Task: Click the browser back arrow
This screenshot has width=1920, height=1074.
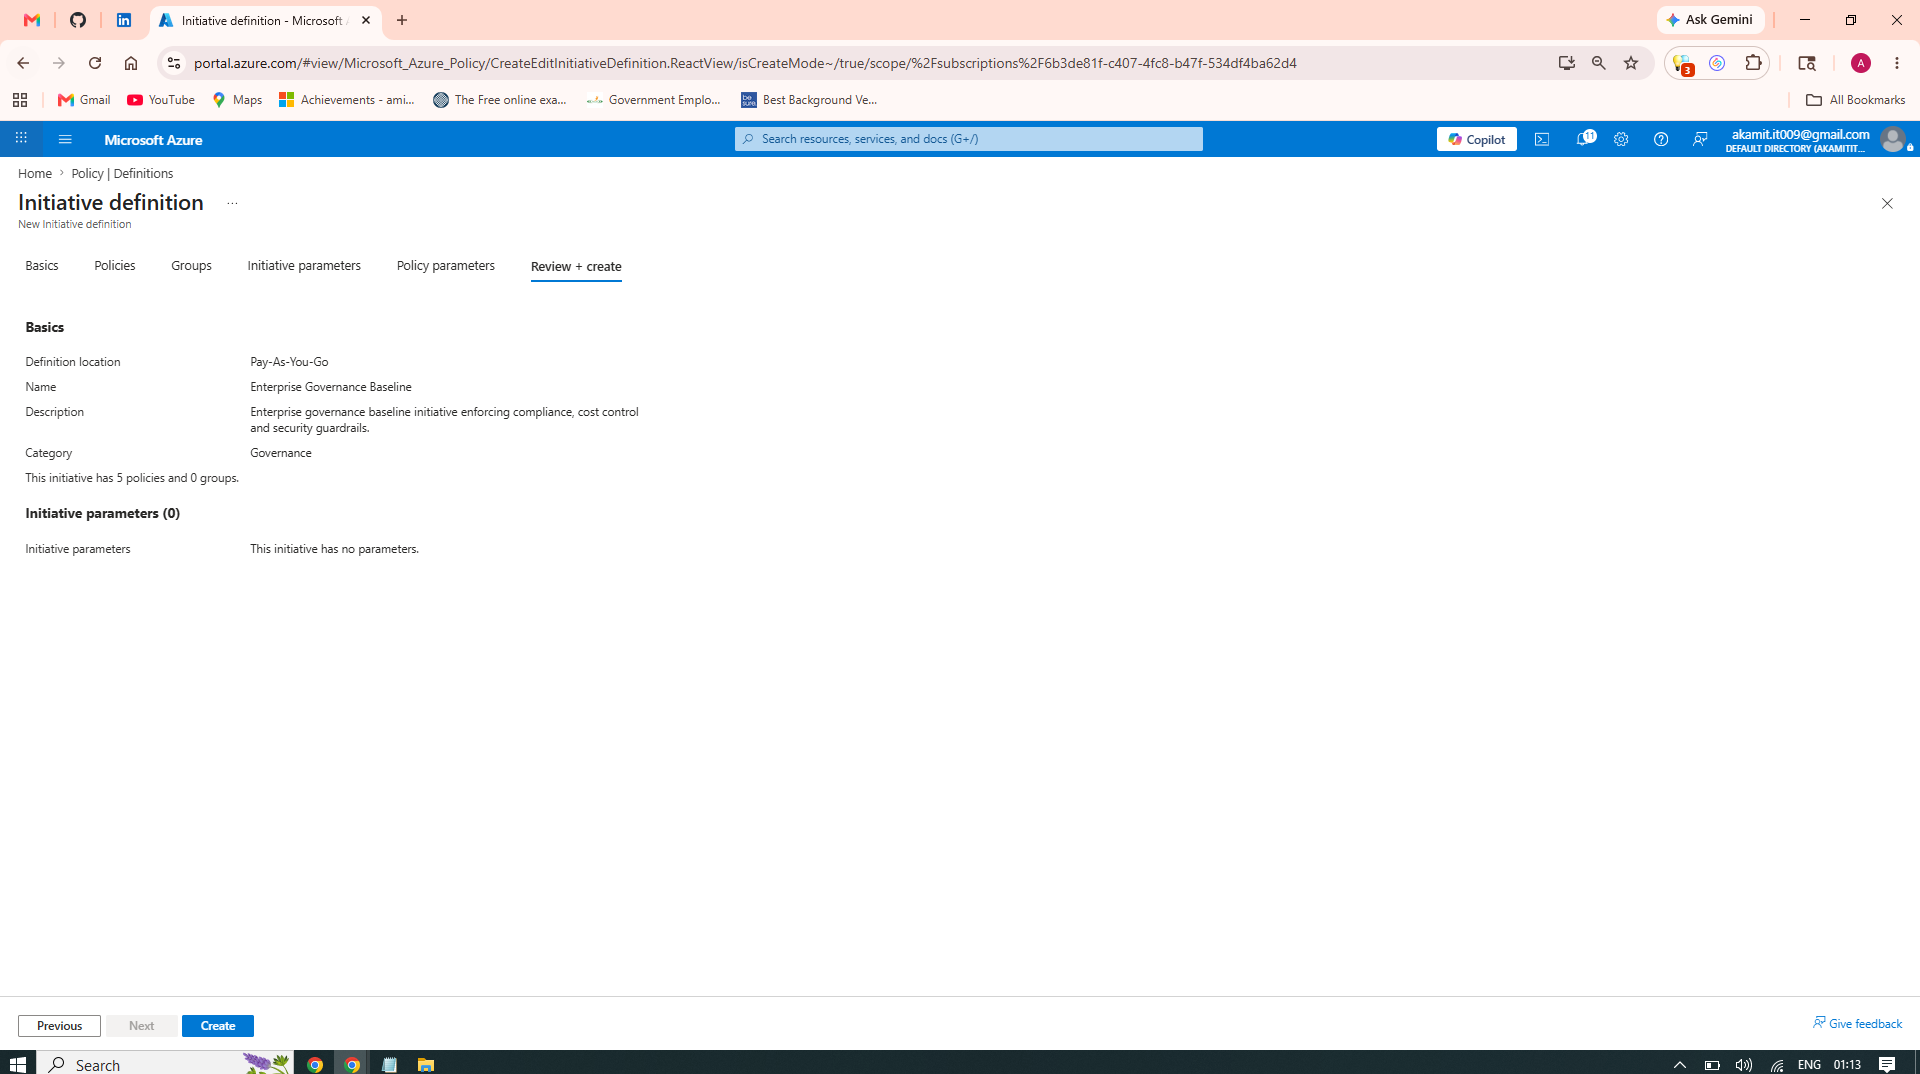Action: click(x=22, y=63)
